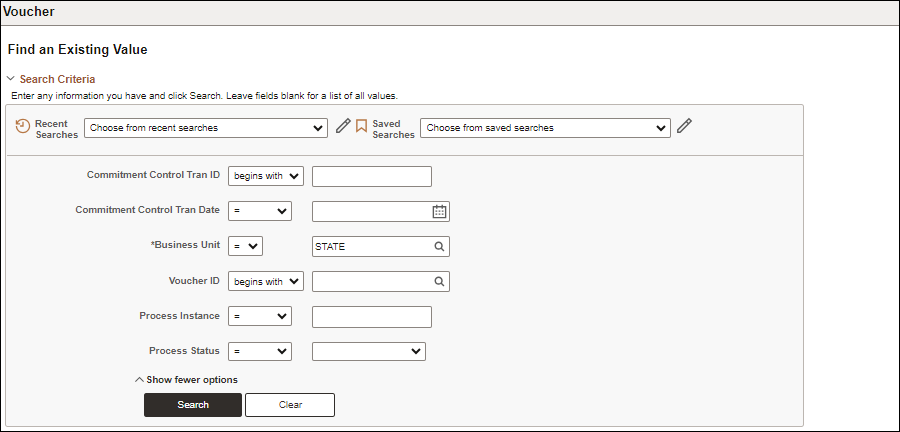The width and height of the screenshot is (900, 432).
Task: Click the Recent Searches clock icon
Action: pyautogui.click(x=22, y=126)
